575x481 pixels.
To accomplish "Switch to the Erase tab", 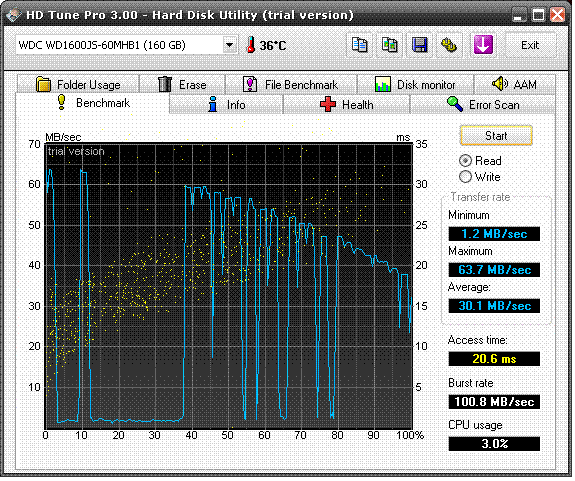I will pos(182,84).
